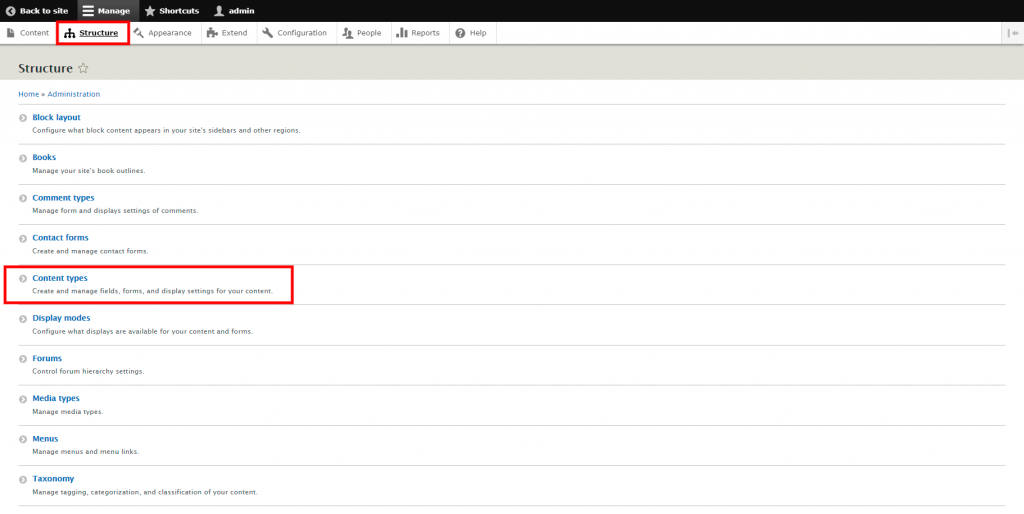This screenshot has width=1024, height=514.
Task: Click the Help question mark icon
Action: (x=460, y=33)
